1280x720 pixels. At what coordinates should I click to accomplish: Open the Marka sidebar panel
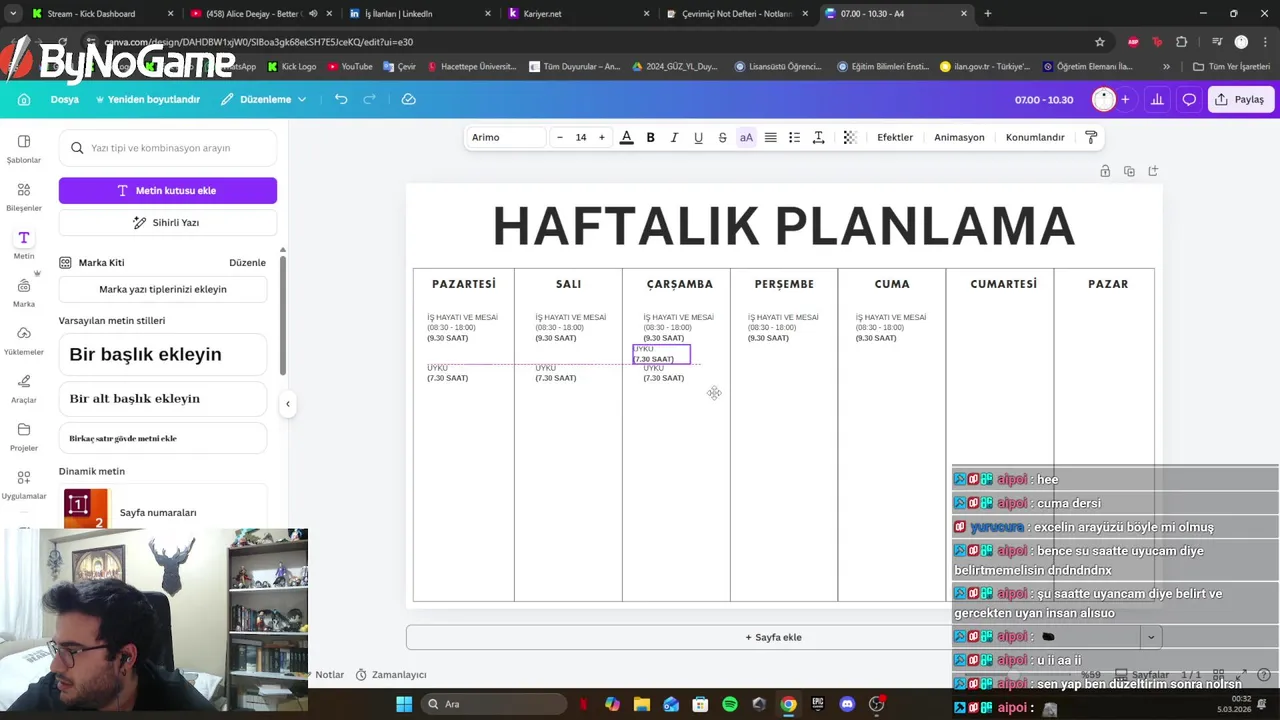pyautogui.click(x=24, y=292)
